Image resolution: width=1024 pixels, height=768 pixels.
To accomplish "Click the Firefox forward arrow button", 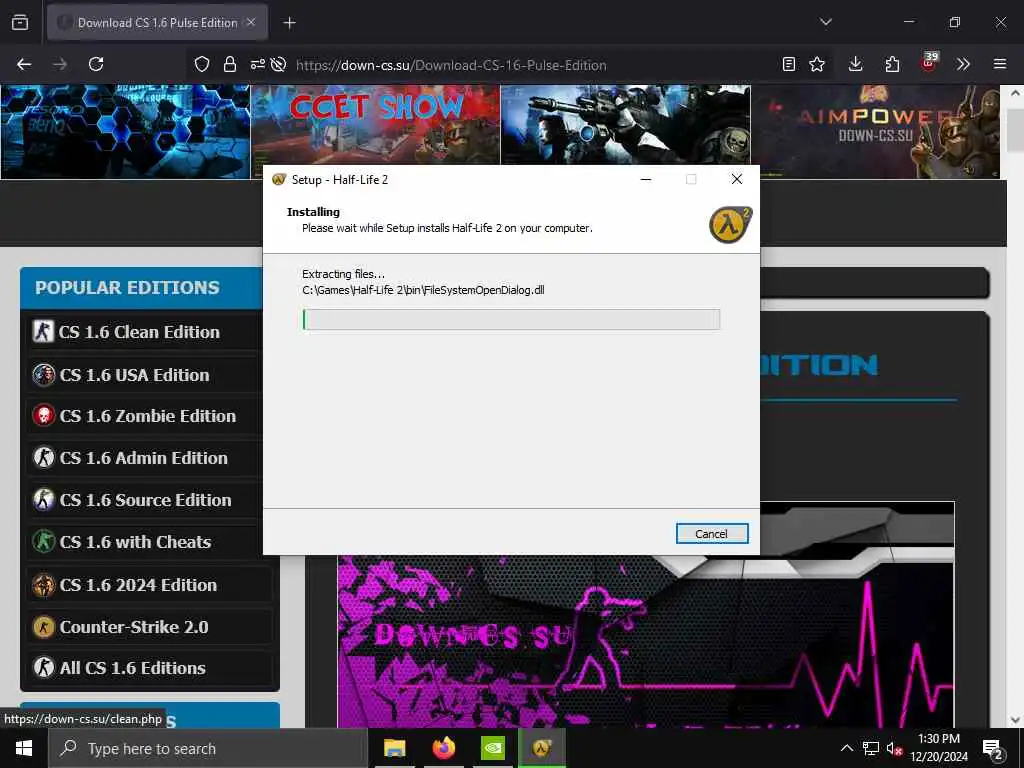I will point(60,64).
